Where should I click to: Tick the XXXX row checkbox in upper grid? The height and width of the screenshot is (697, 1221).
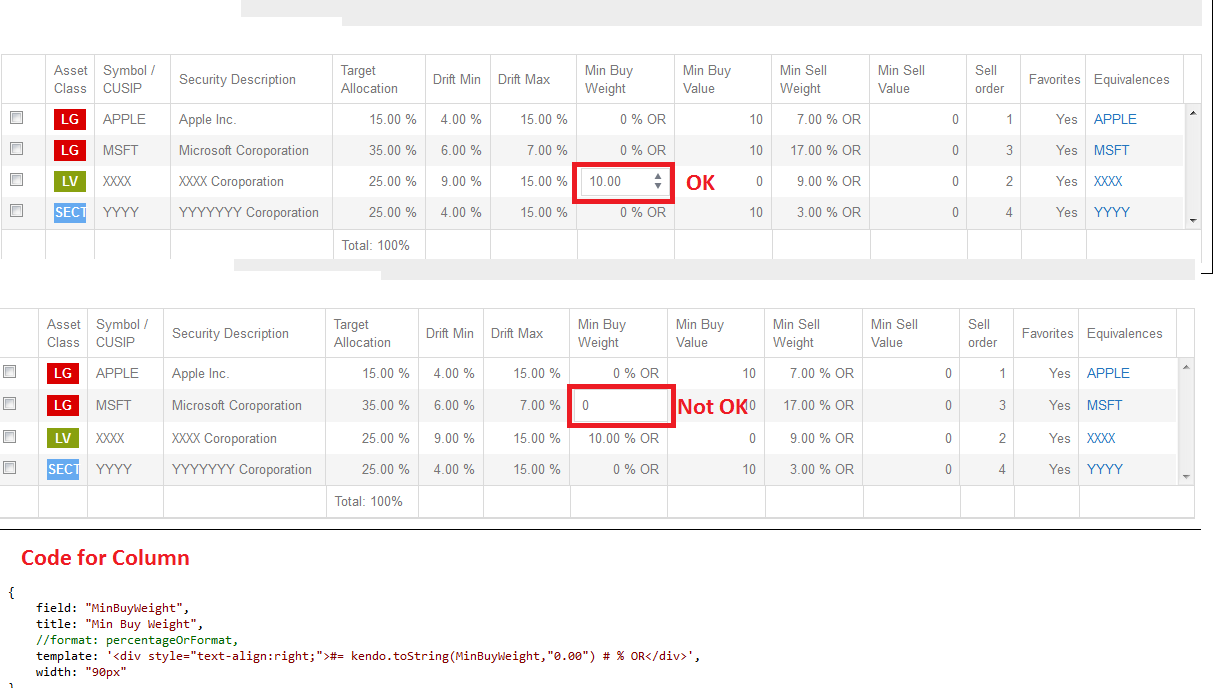pos(16,180)
